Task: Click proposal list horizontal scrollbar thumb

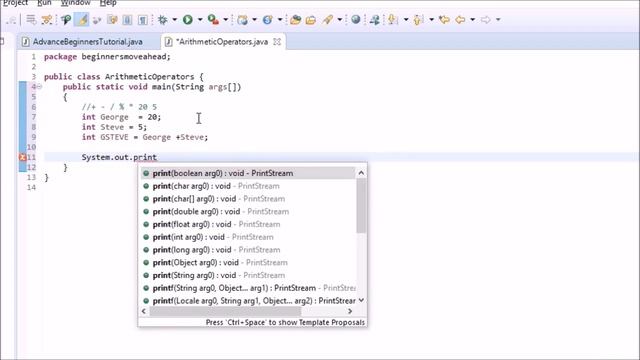Action: (x=225, y=311)
